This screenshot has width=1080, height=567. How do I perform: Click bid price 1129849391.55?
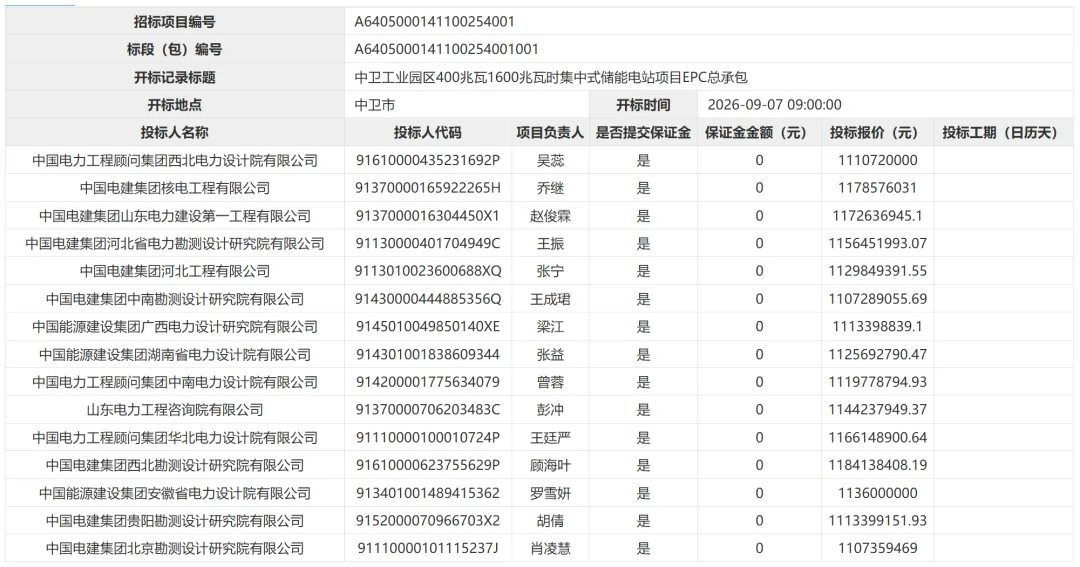[x=878, y=271]
